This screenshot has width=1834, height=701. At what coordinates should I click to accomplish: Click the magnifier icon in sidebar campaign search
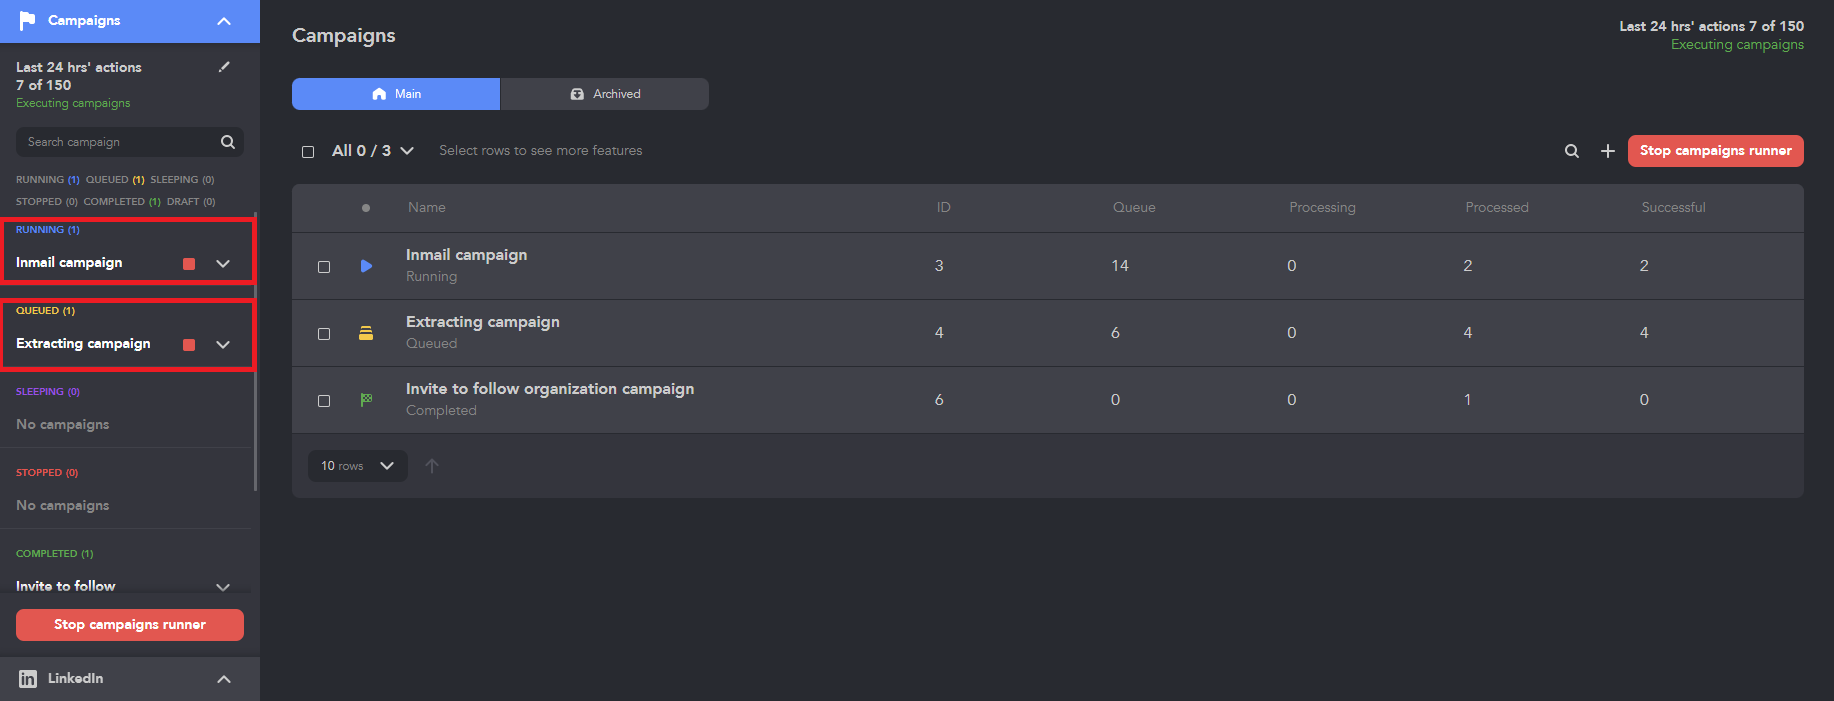[228, 142]
